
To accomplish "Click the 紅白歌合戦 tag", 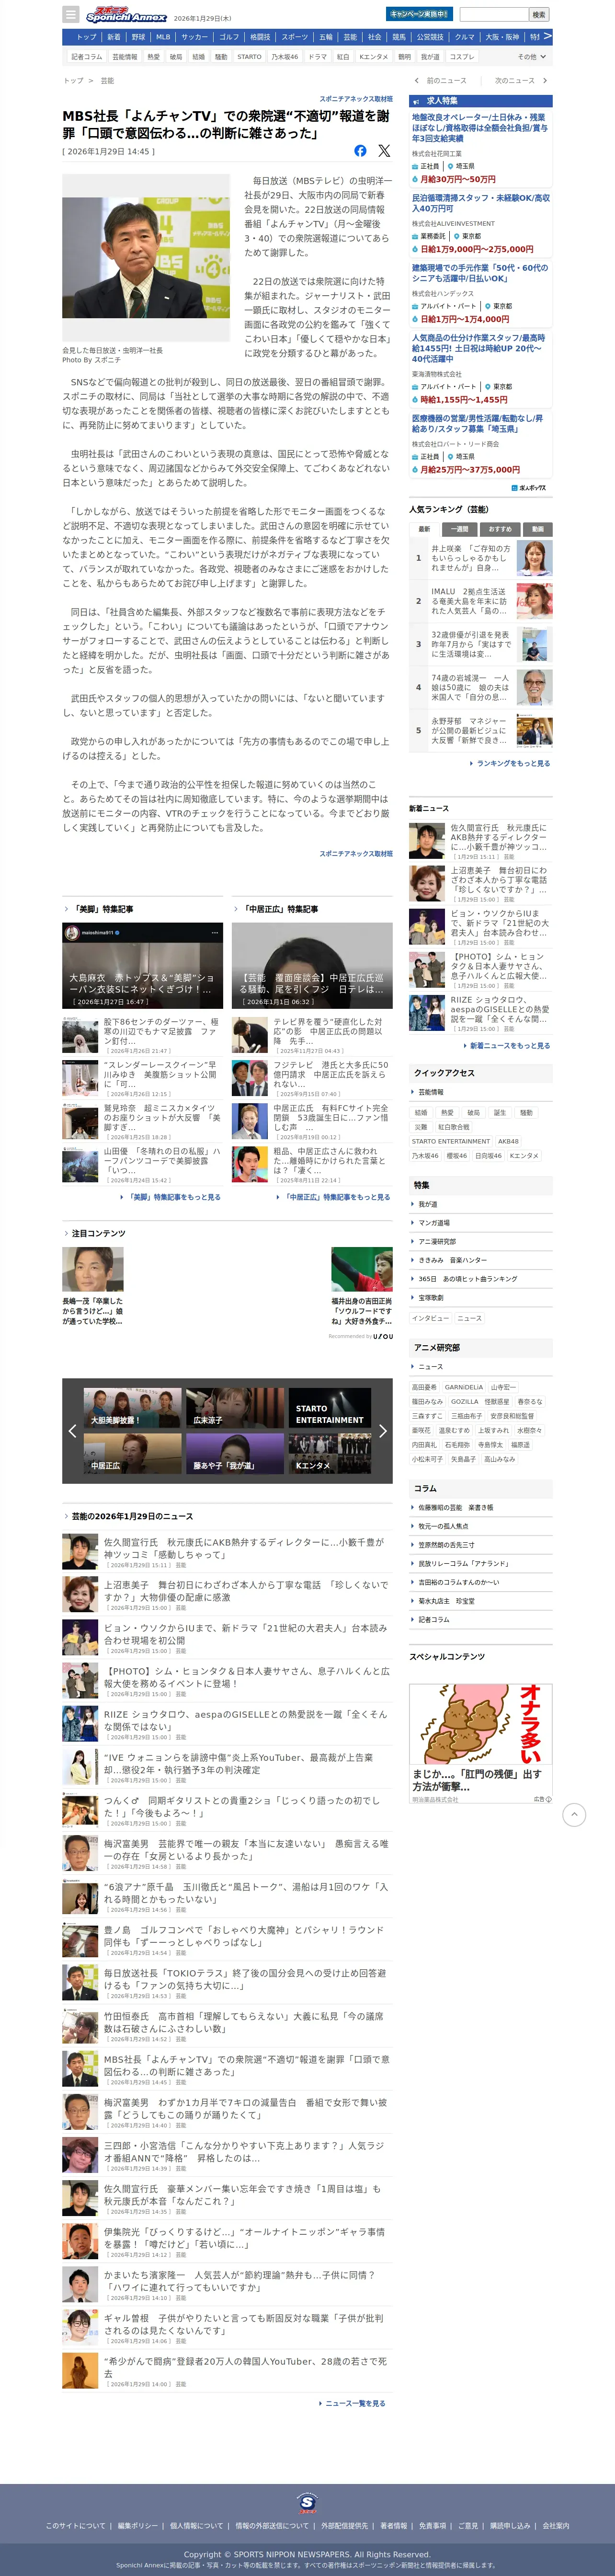I will tap(454, 1127).
